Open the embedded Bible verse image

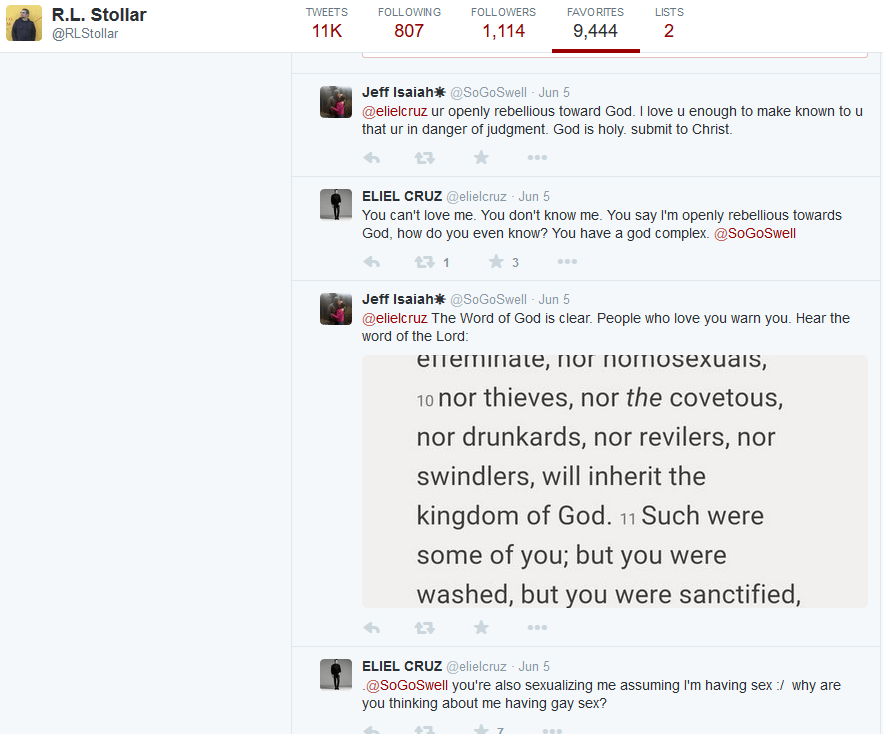coord(615,482)
